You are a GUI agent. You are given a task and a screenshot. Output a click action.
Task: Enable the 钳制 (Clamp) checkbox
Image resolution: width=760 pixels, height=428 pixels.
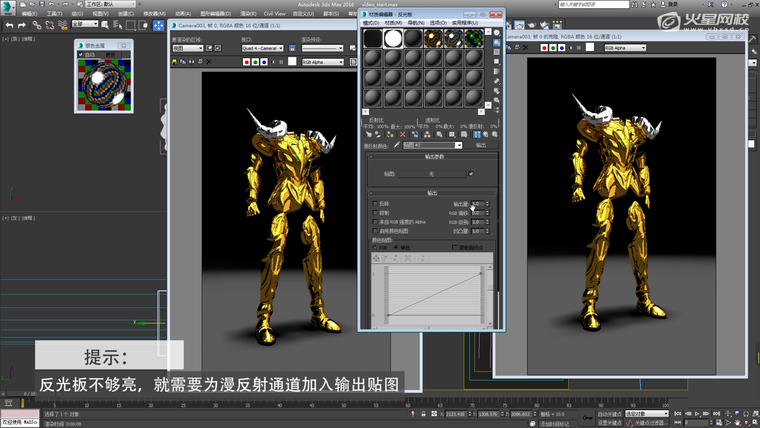pos(375,212)
